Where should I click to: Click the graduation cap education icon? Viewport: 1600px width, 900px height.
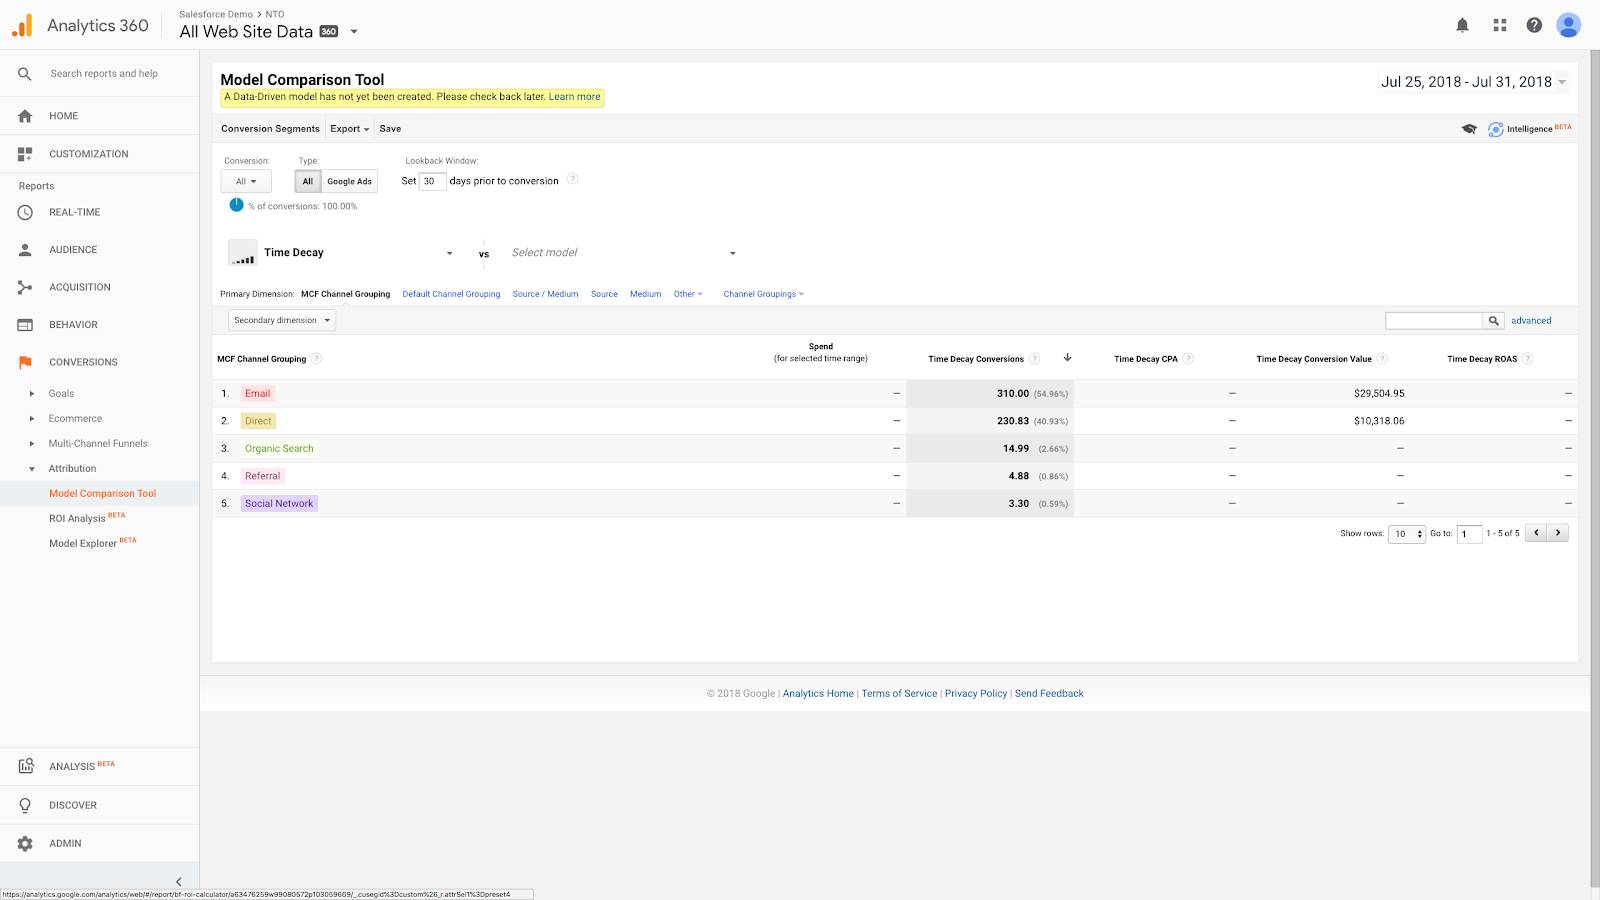point(1469,129)
